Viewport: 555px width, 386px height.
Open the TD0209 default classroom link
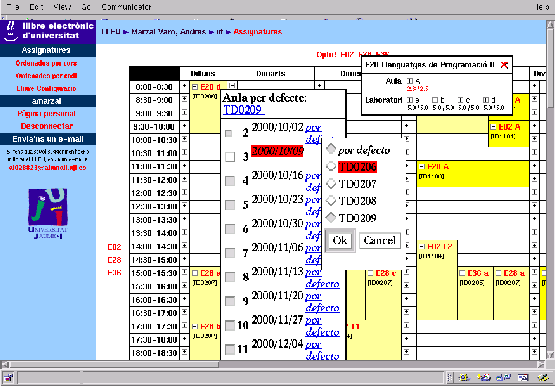[x=244, y=110]
